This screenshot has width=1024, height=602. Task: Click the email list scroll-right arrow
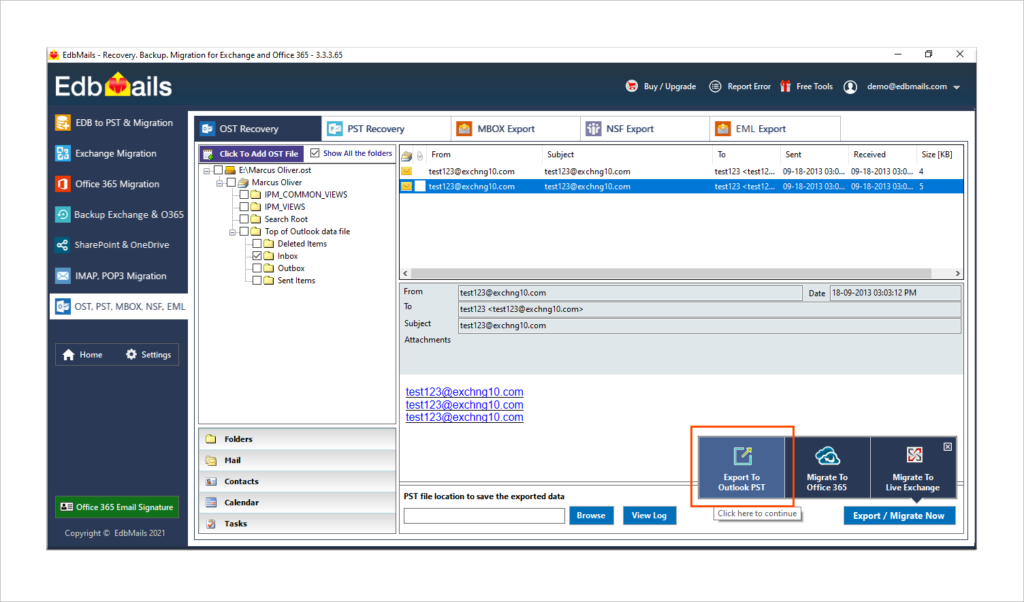pyautogui.click(x=957, y=274)
